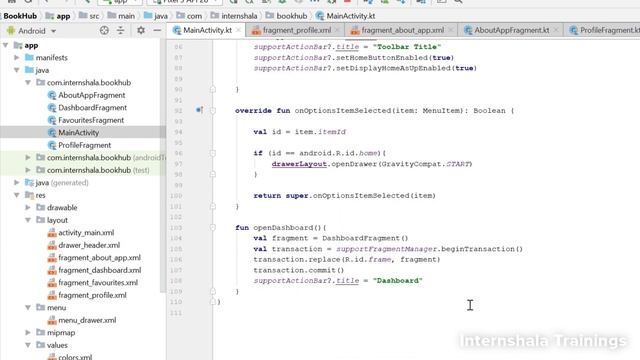This screenshot has height=360, width=640.
Task: Click the collapse all icon in project panel
Action: (120, 30)
